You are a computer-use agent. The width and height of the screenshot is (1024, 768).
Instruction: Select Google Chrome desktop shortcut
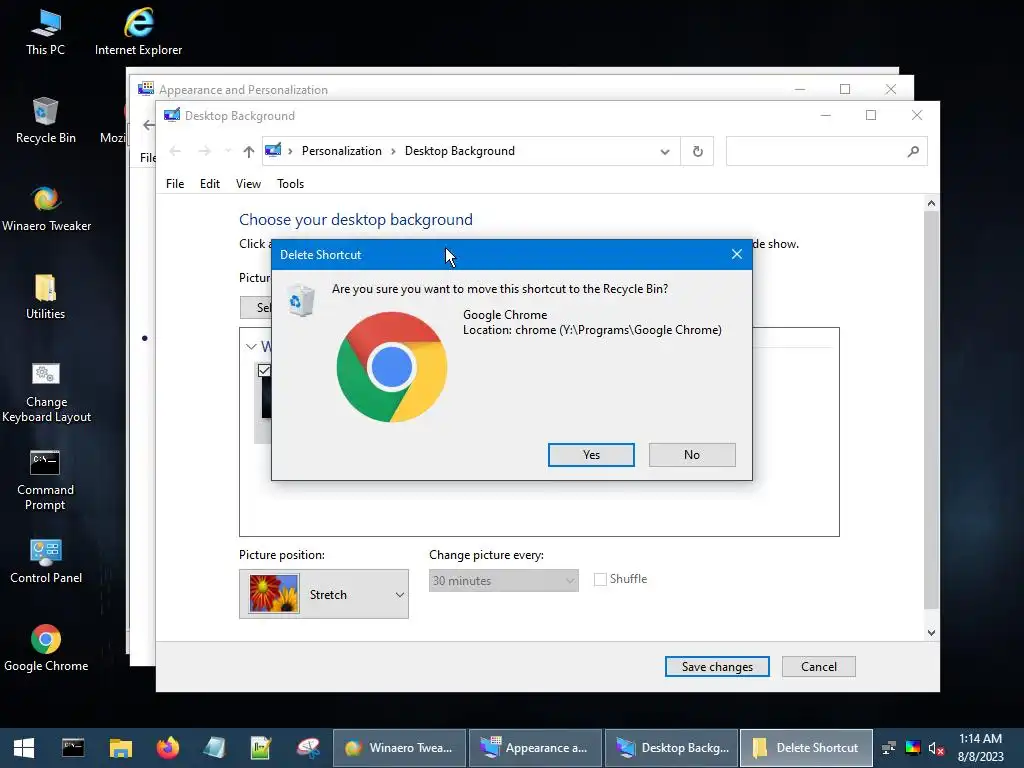click(46, 649)
